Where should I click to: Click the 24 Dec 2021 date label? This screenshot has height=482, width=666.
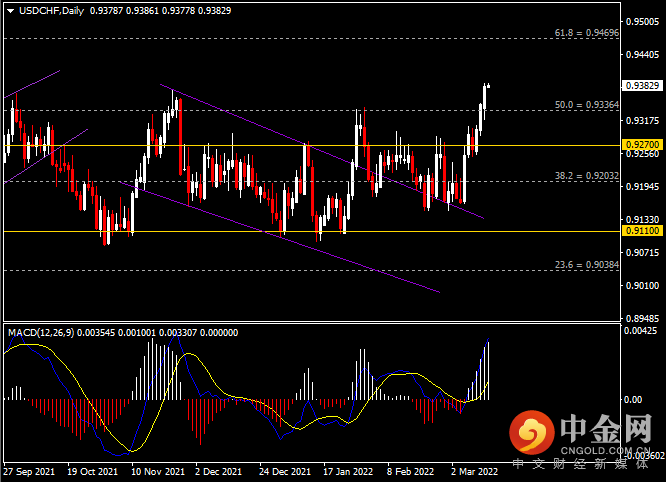pyautogui.click(x=285, y=472)
